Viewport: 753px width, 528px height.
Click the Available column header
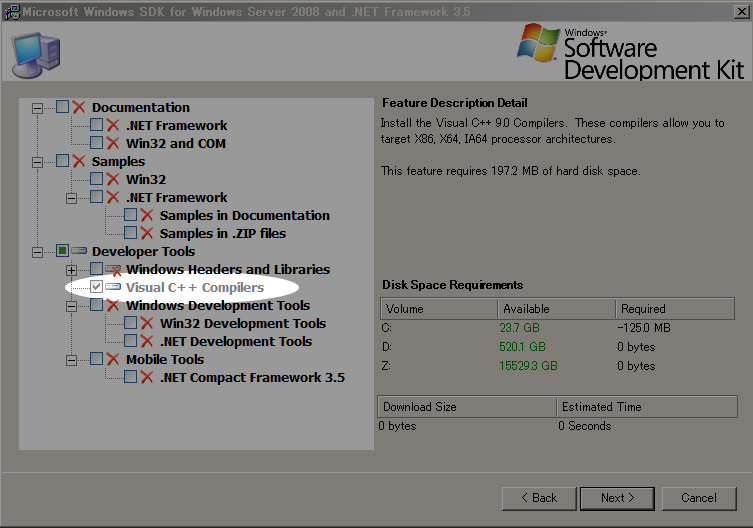tap(557, 309)
